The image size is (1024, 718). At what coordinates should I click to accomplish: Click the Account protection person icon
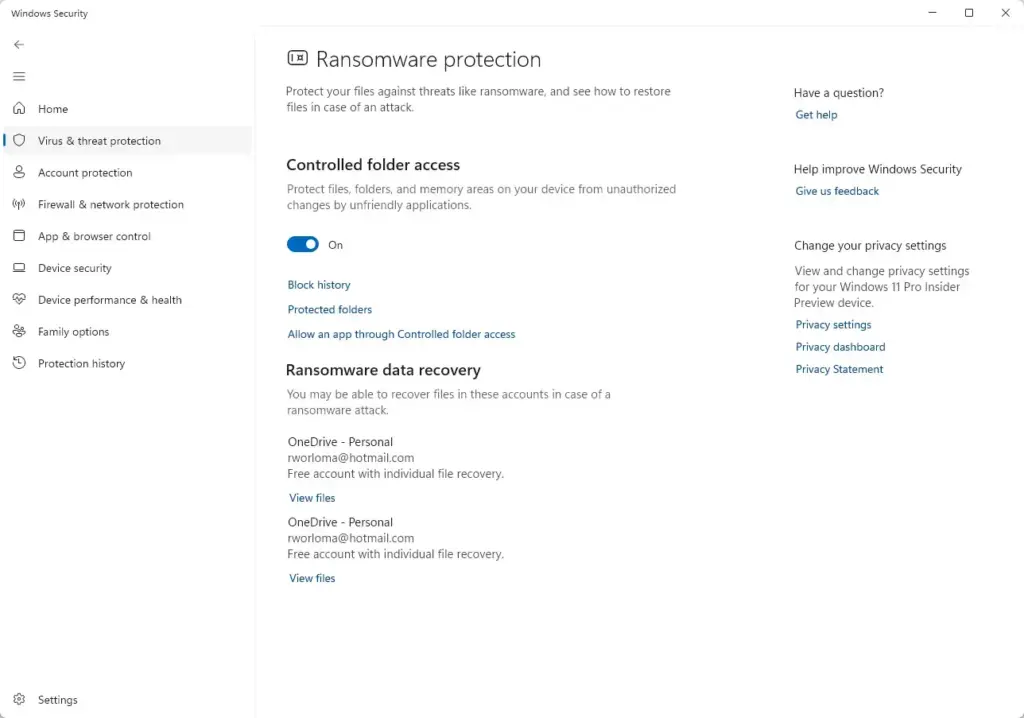coord(19,172)
